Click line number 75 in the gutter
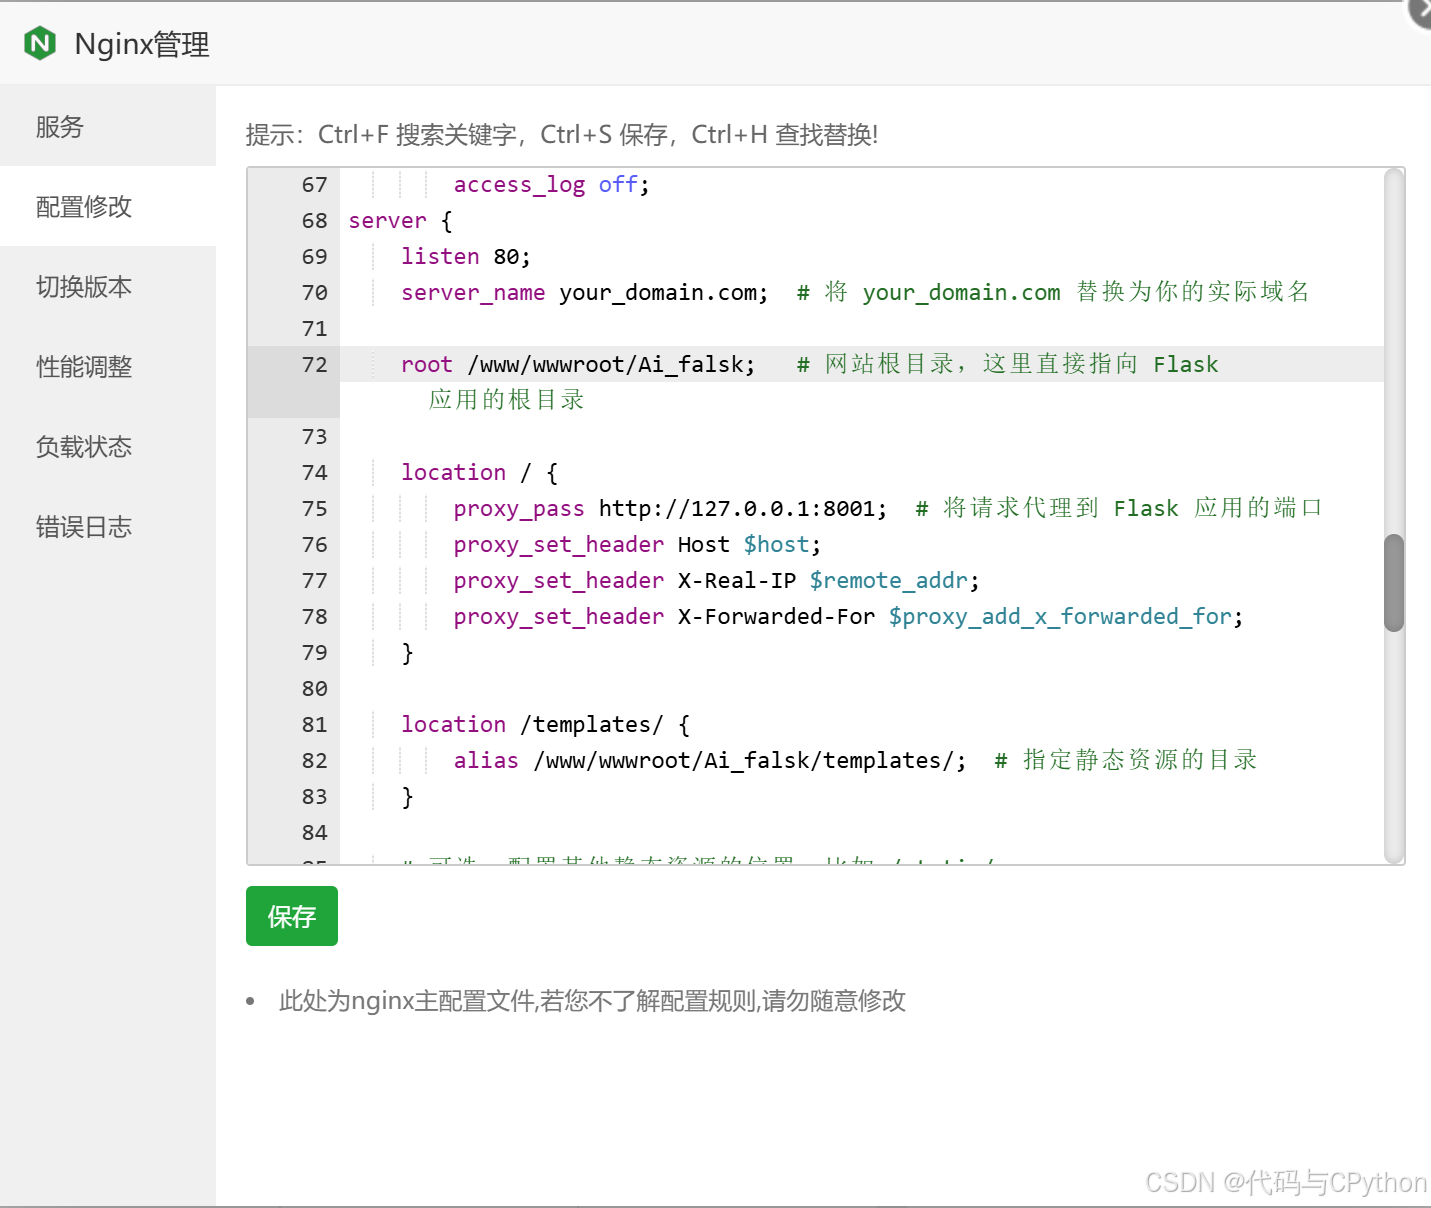 click(314, 508)
